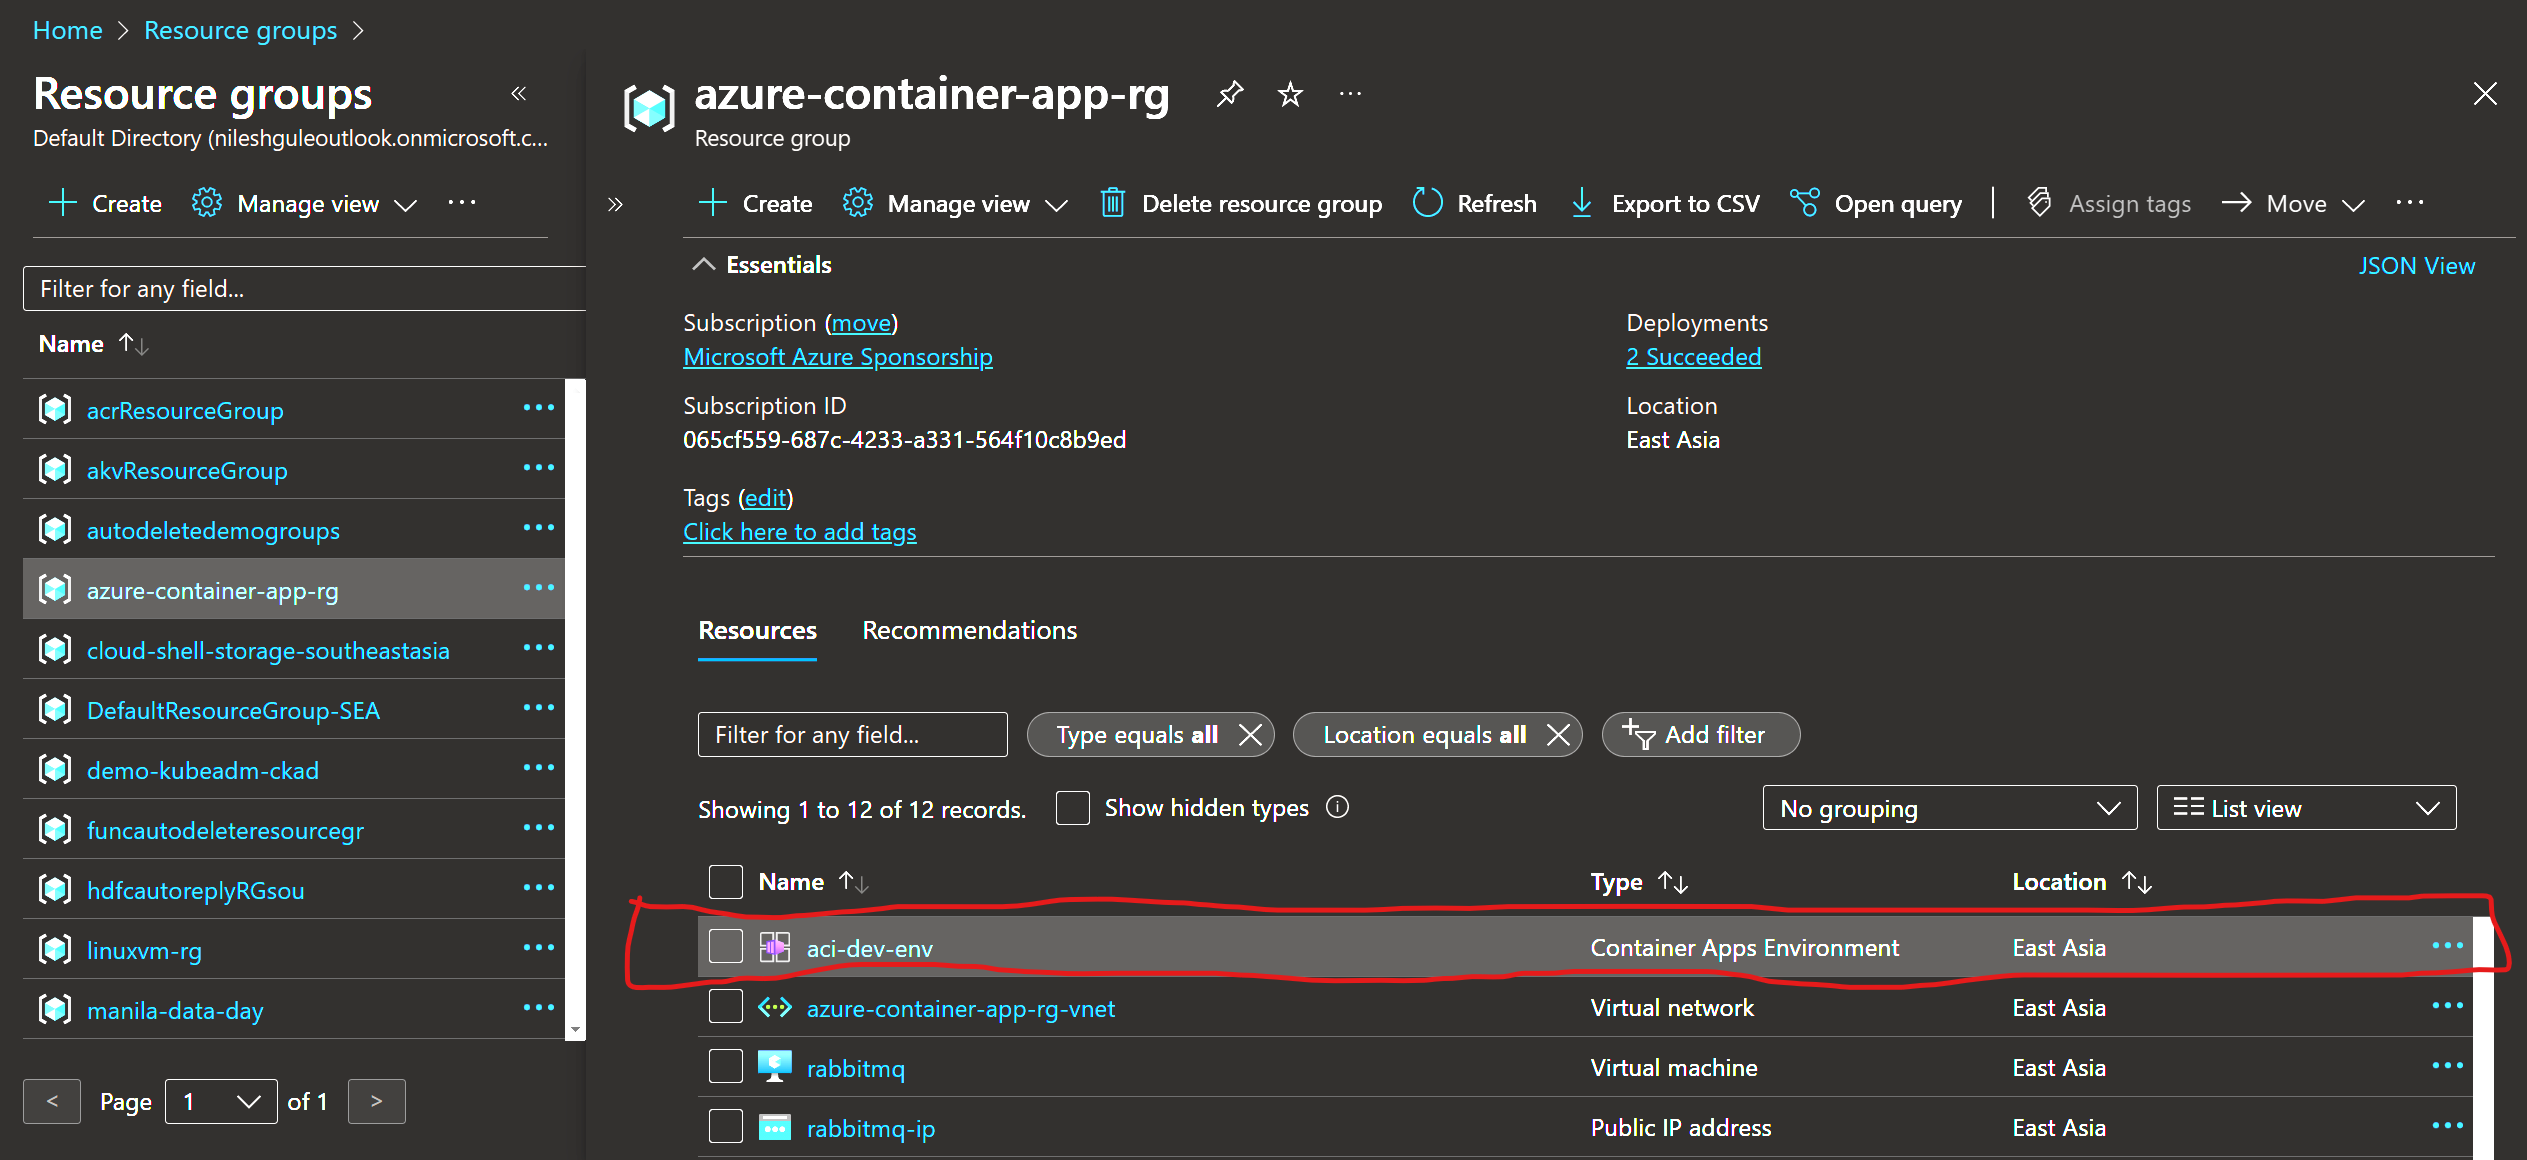Expand Manage view in resource group toolbar
Screen dimensions: 2527x1160
coord(955,204)
